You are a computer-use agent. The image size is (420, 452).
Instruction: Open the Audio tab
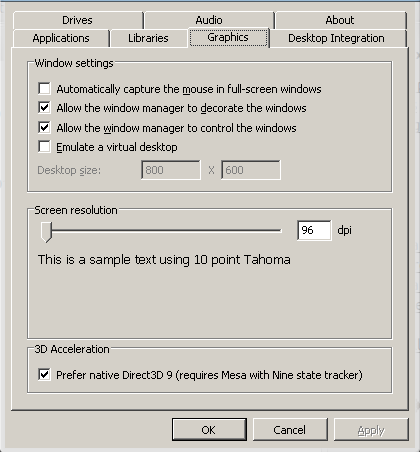point(209,20)
